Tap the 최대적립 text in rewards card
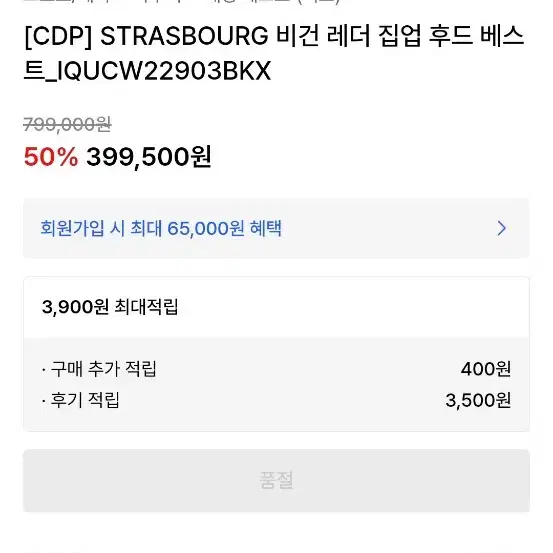This screenshot has height=553, width=553. click(146, 307)
